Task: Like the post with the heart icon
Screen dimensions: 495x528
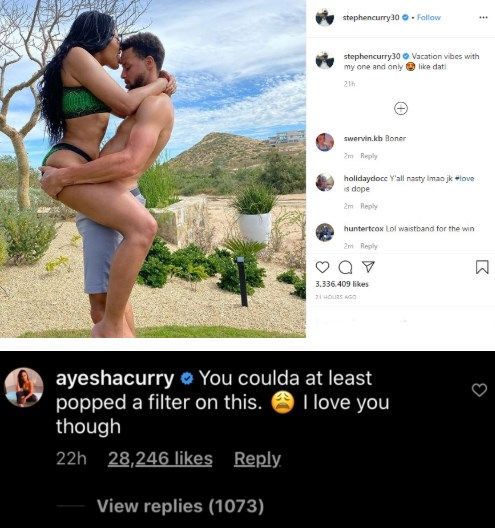Action: [x=322, y=267]
